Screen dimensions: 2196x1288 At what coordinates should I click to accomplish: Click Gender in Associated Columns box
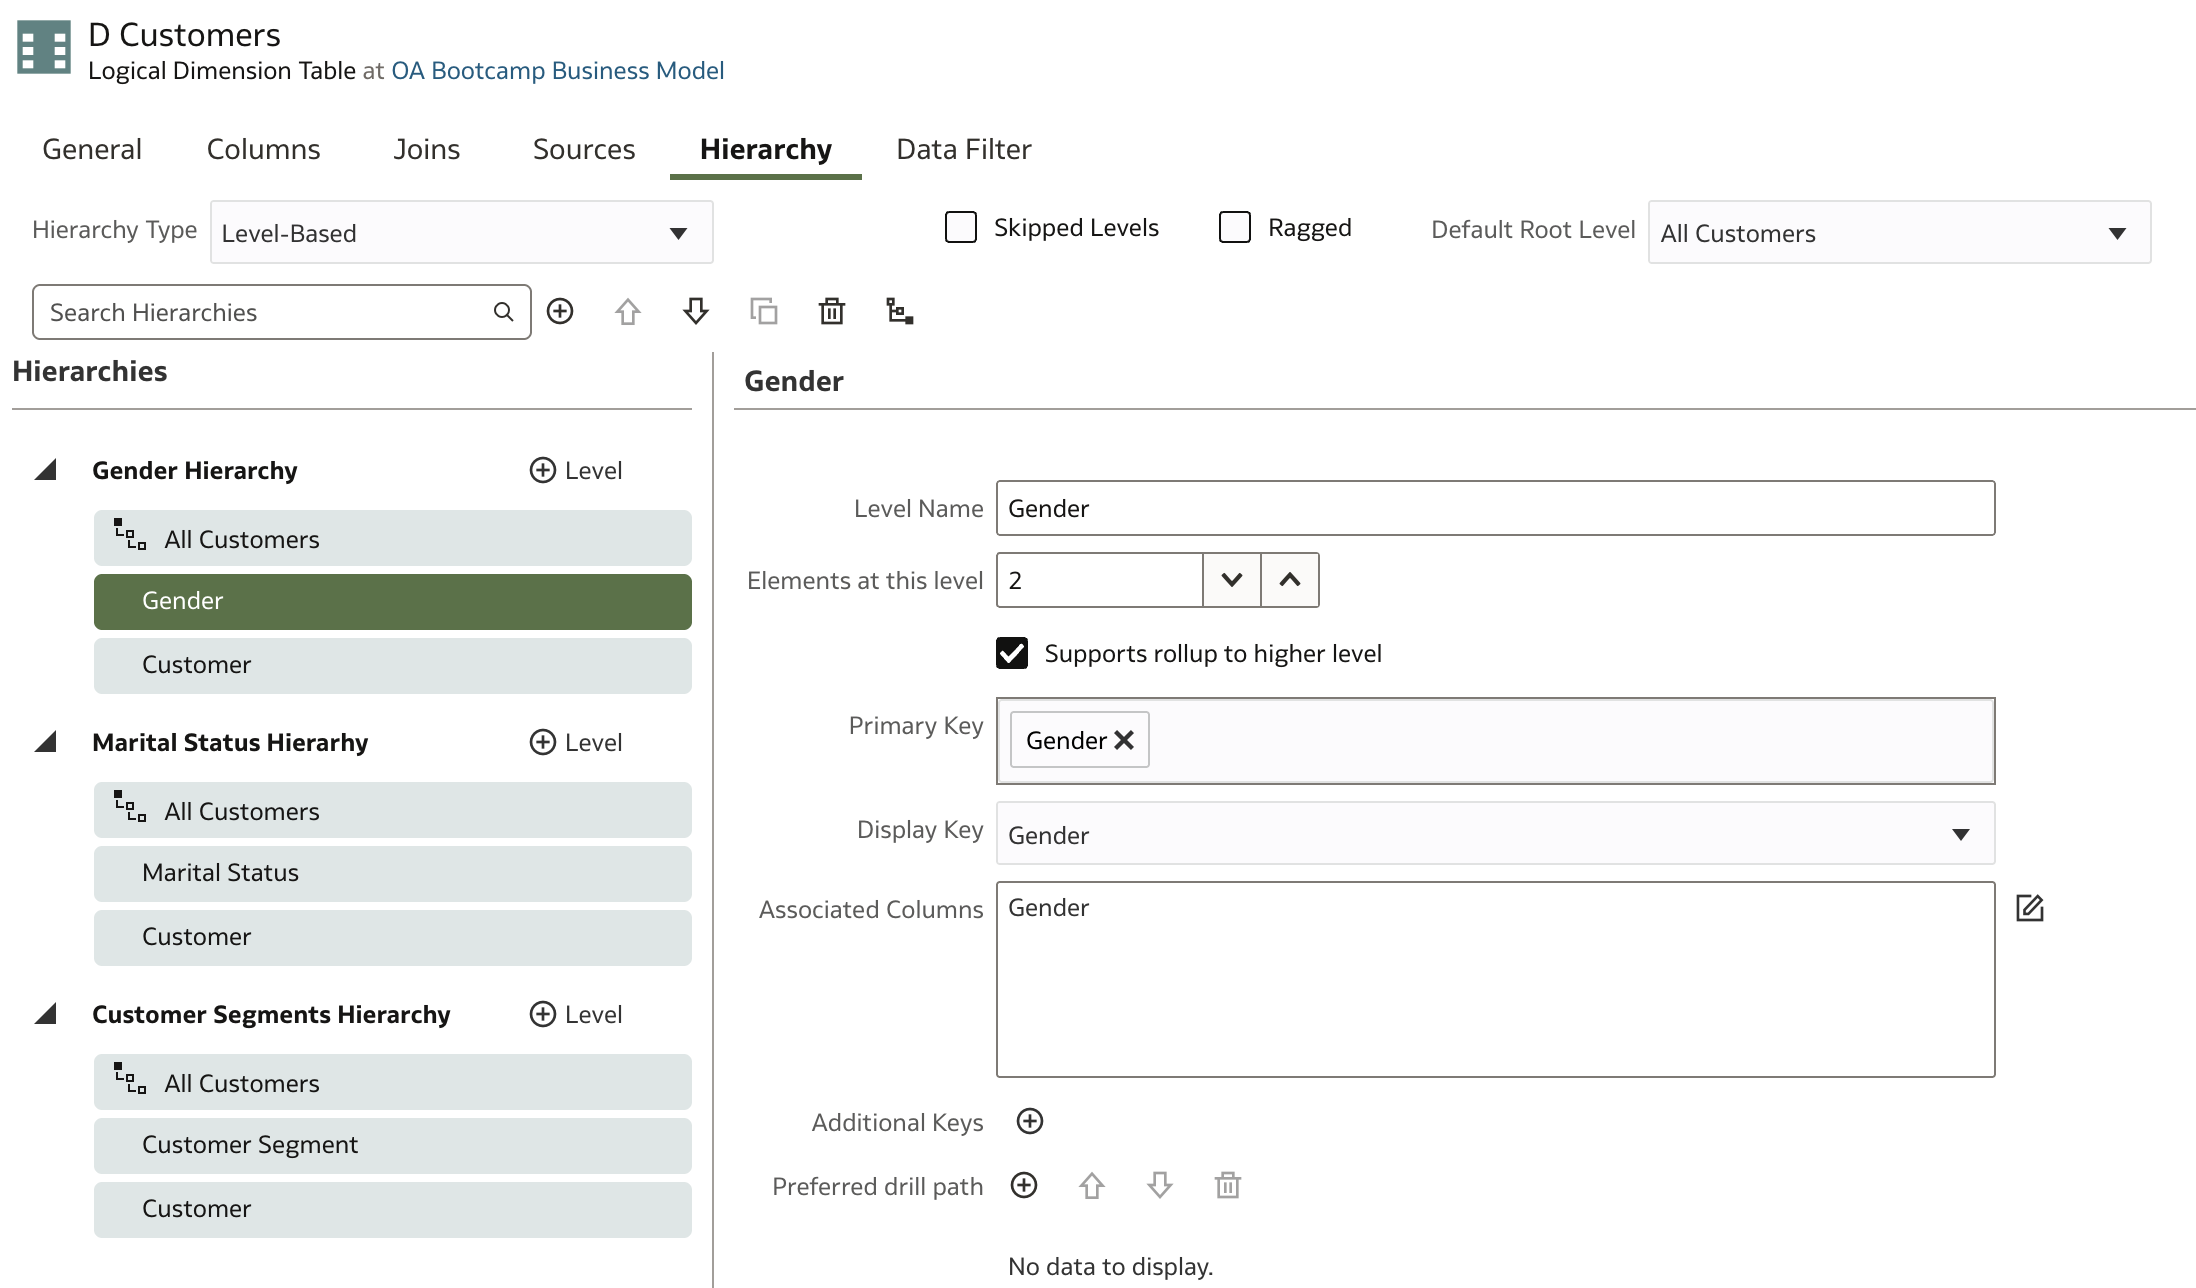click(1048, 907)
